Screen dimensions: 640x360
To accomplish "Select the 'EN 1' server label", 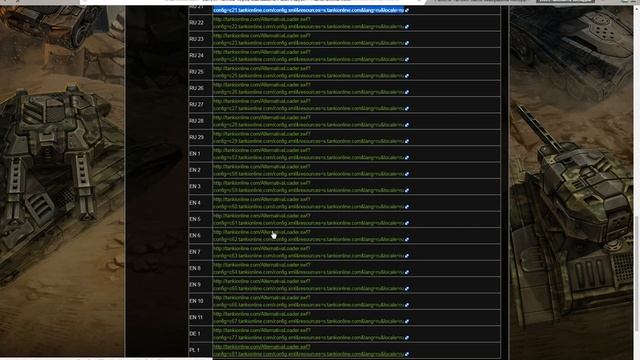I will tap(195, 153).
